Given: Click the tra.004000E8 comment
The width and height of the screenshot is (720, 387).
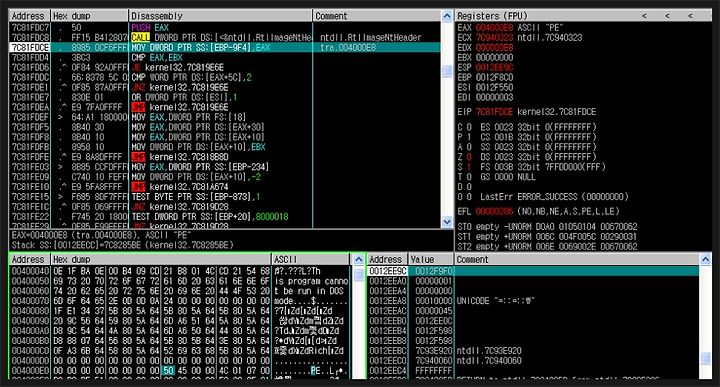Looking at the screenshot, I should click(x=348, y=47).
